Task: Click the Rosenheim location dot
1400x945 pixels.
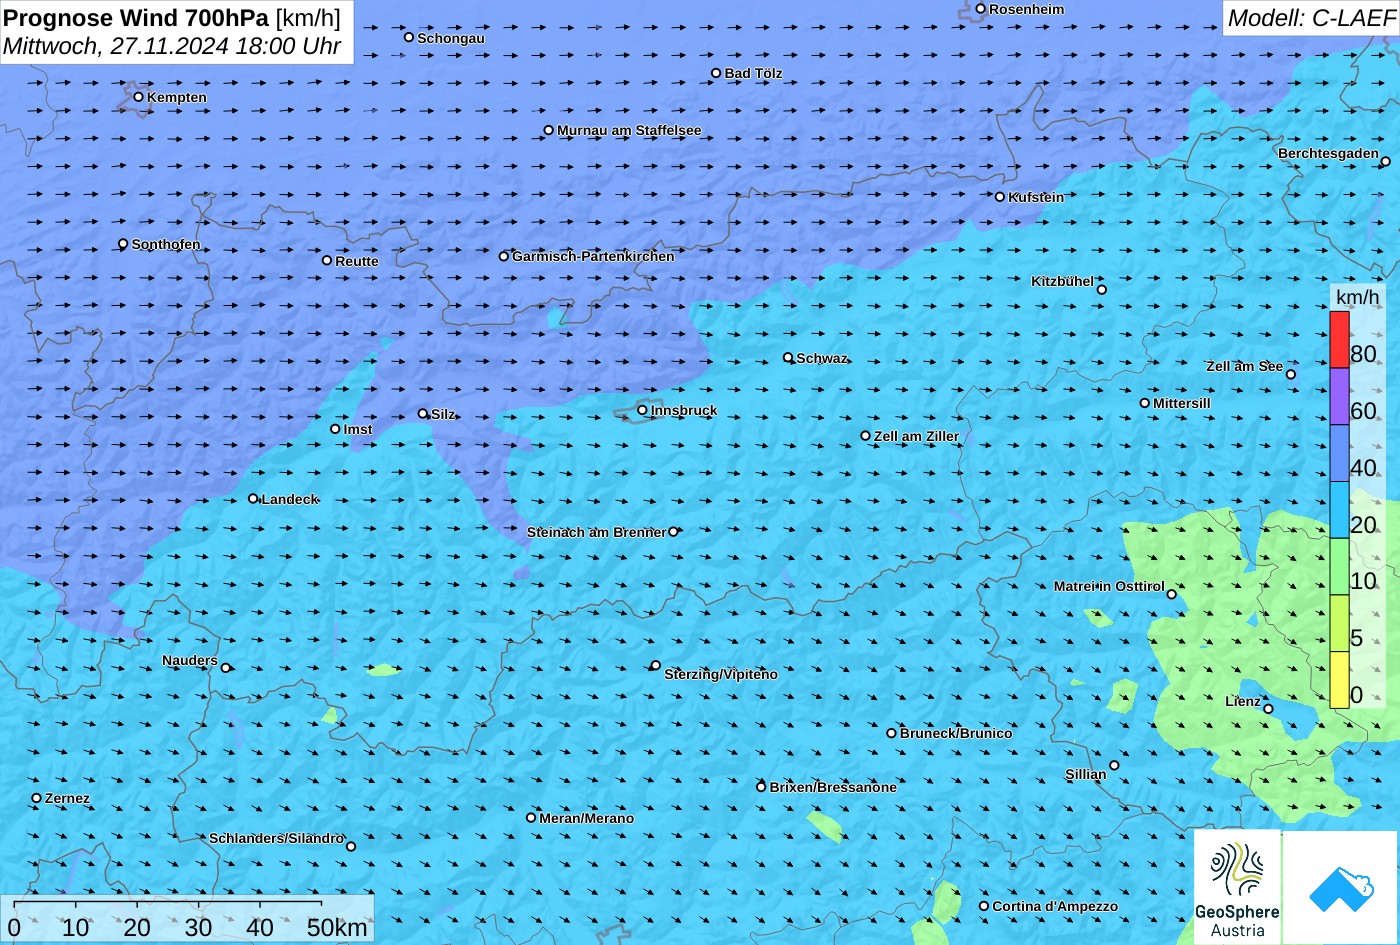Action: [981, 9]
